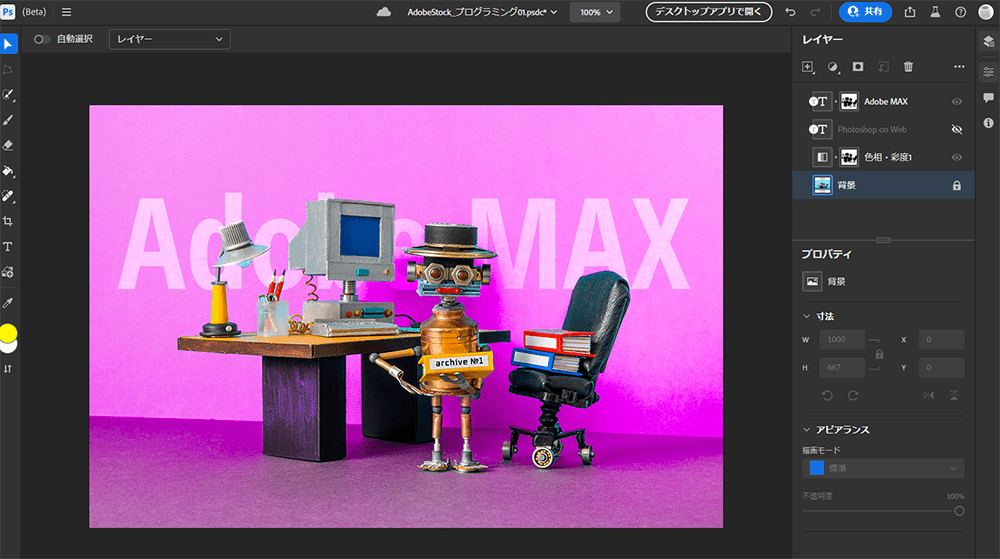Undo the last action
This screenshot has height=559, width=1000.
tap(790, 12)
